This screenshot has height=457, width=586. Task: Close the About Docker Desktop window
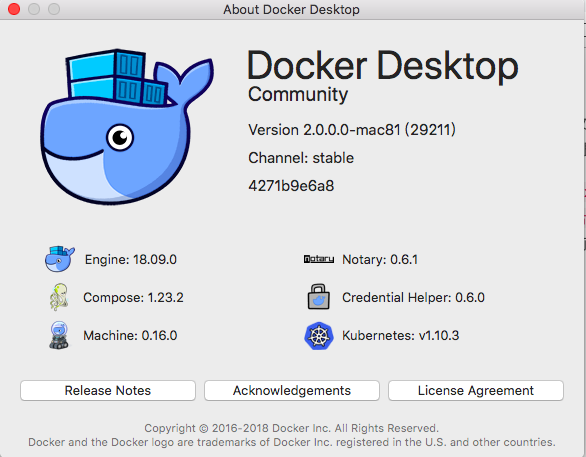[14, 9]
